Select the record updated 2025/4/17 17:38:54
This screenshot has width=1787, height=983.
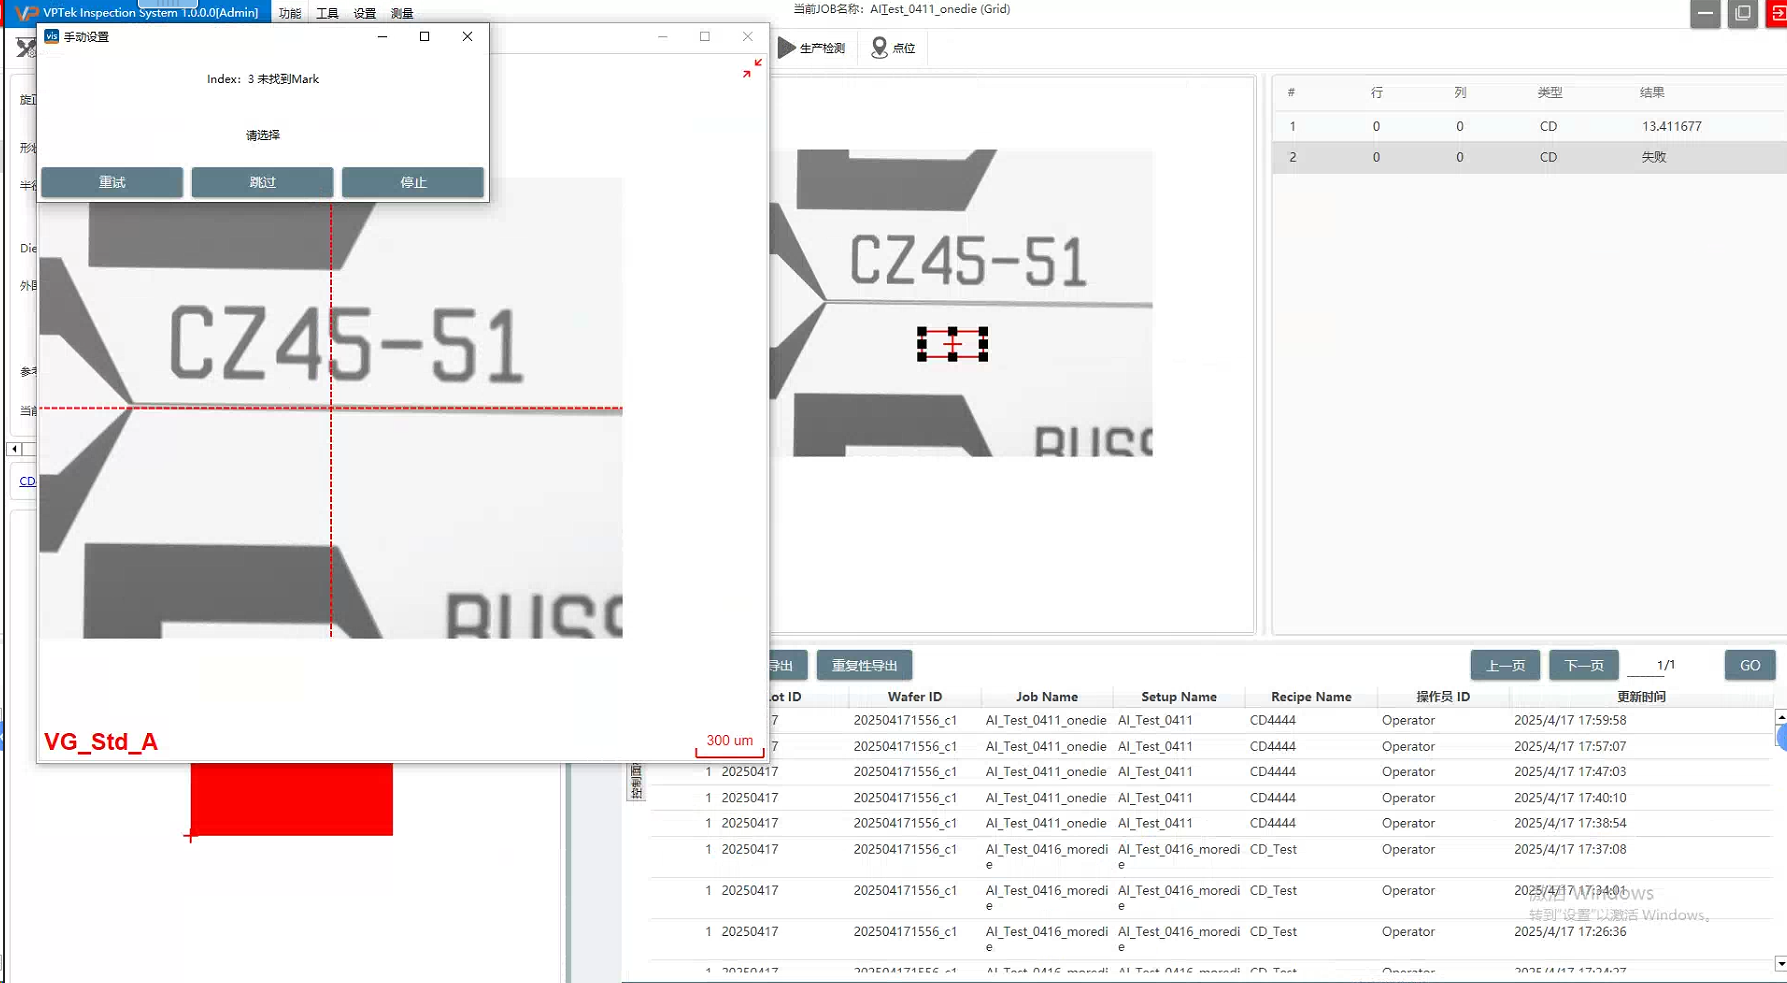click(1210, 823)
